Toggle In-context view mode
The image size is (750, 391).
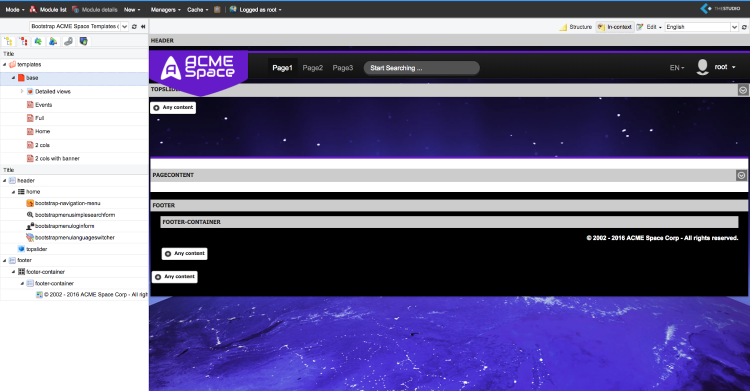pyautogui.click(x=615, y=27)
